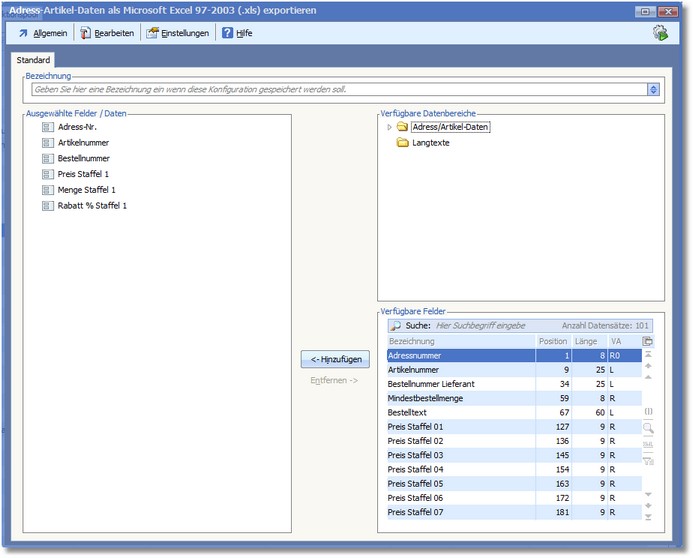Click the magnifier icon beside table
Screen dimensions: 693x558
tap(648, 428)
